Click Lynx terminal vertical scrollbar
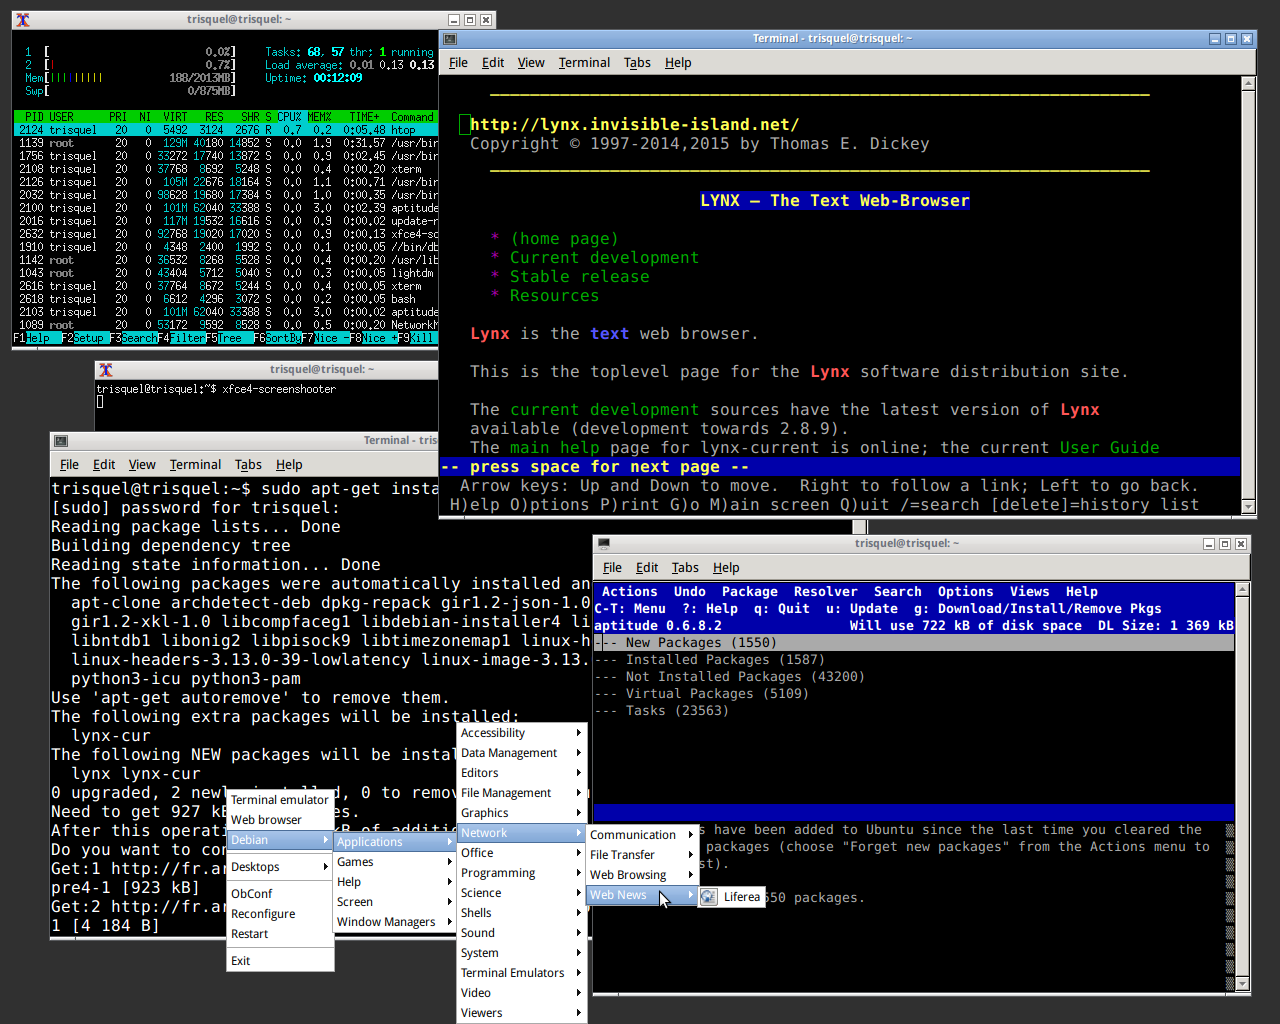Viewport: 1280px width, 1024px height. click(x=1248, y=296)
